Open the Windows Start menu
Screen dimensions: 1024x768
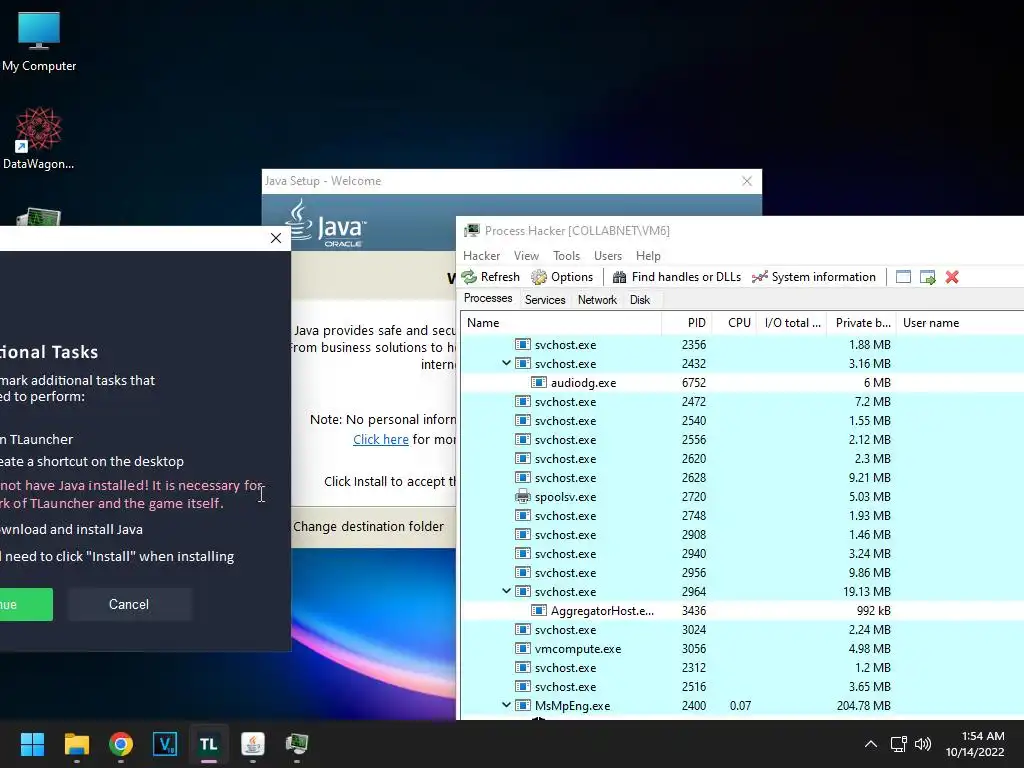(32, 744)
